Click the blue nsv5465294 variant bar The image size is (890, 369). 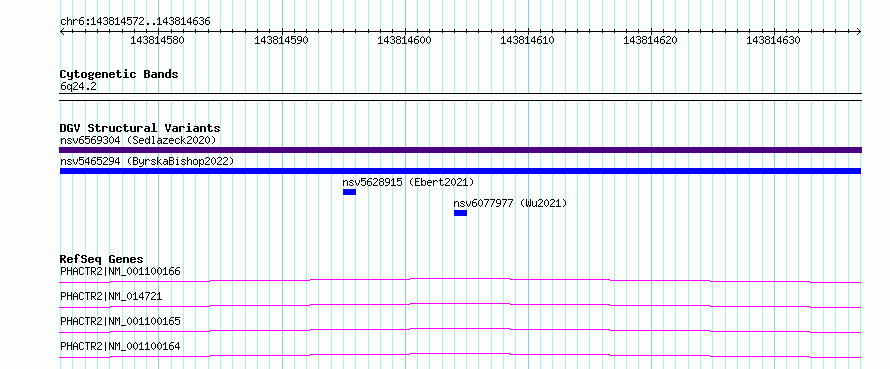(x=460, y=171)
